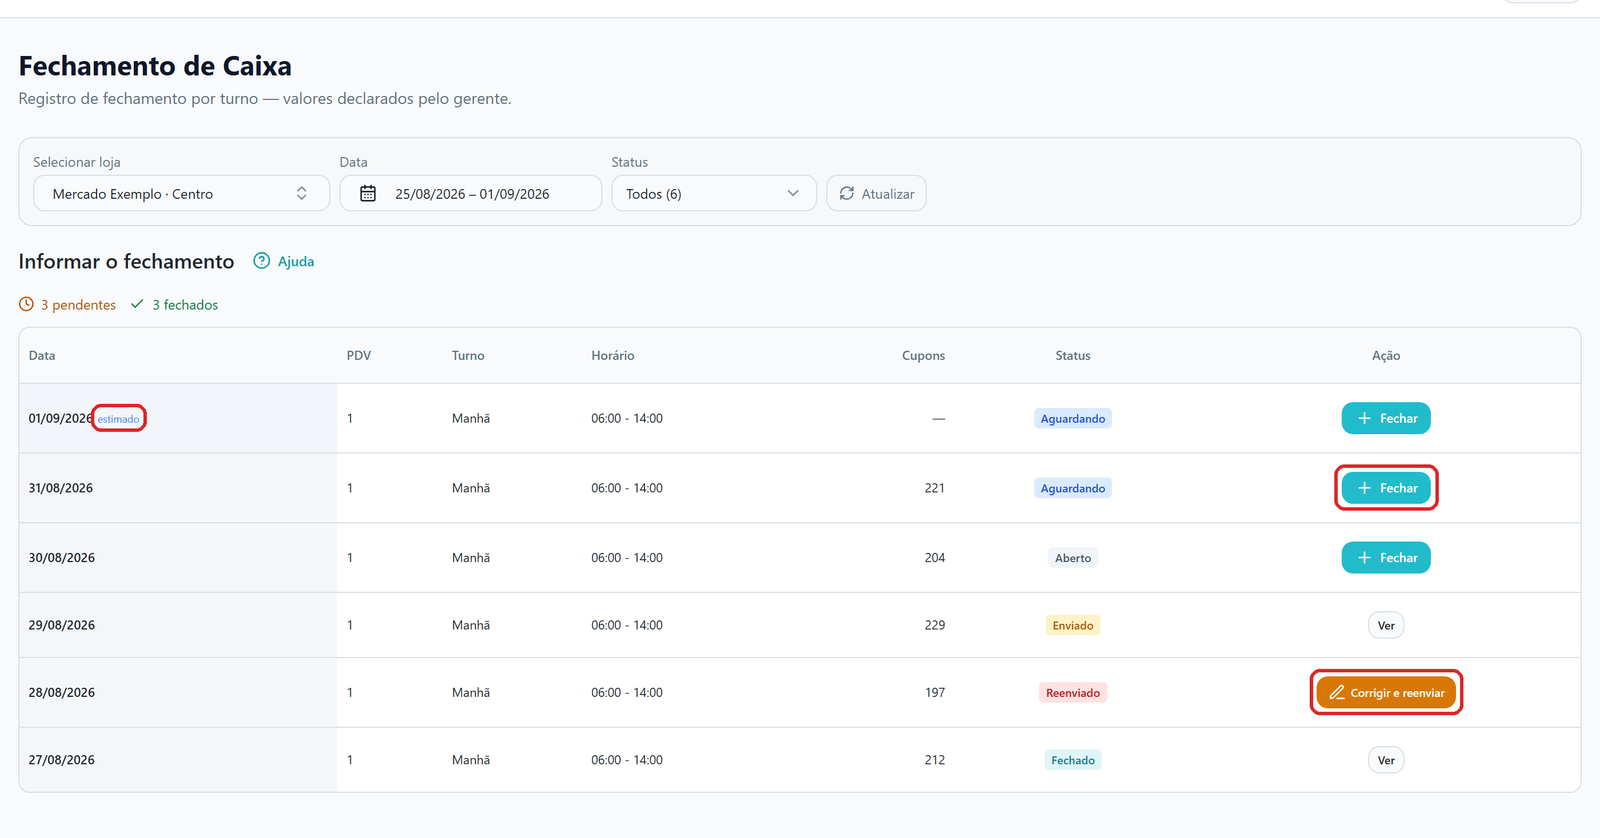This screenshot has height=838, width=1600.
Task: Click the coupon count 229
Action: coord(935,625)
